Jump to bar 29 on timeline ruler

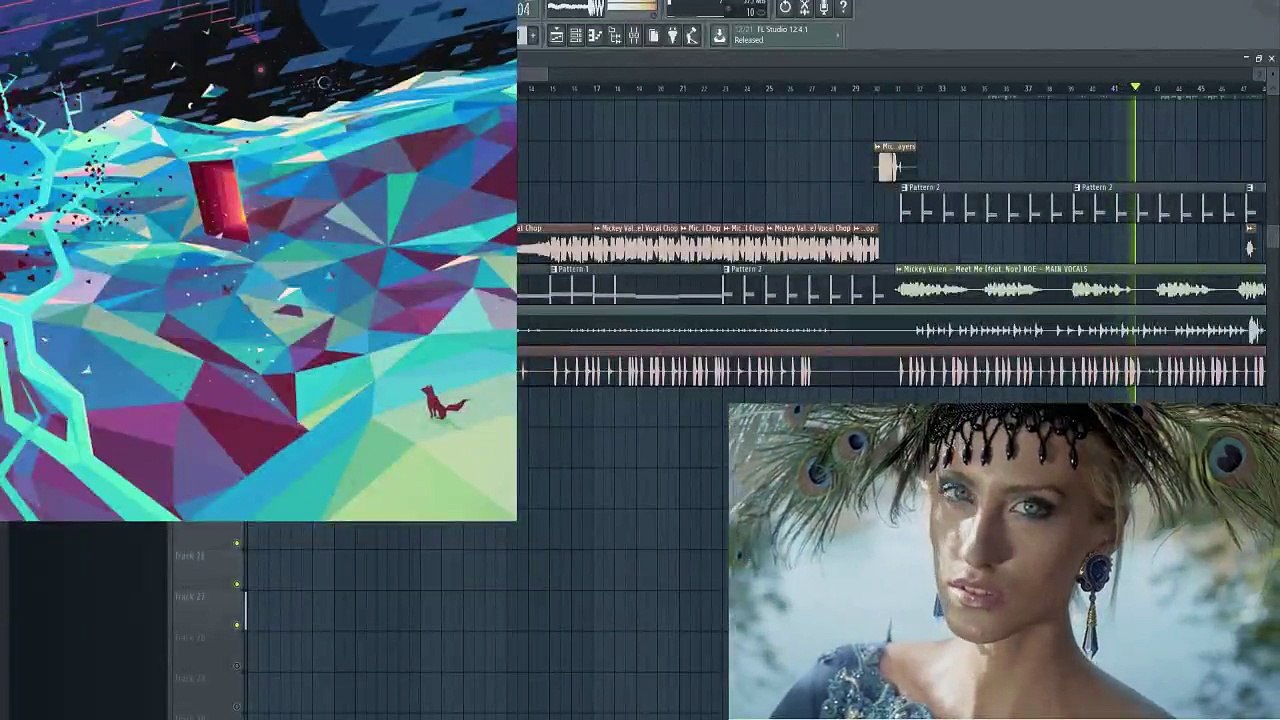[855, 89]
